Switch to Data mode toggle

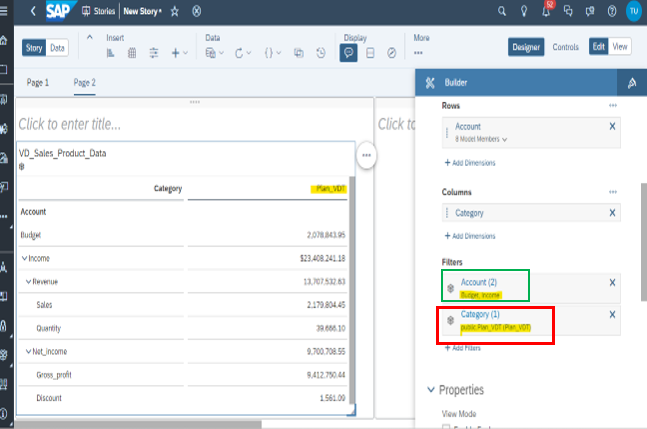click(x=58, y=48)
